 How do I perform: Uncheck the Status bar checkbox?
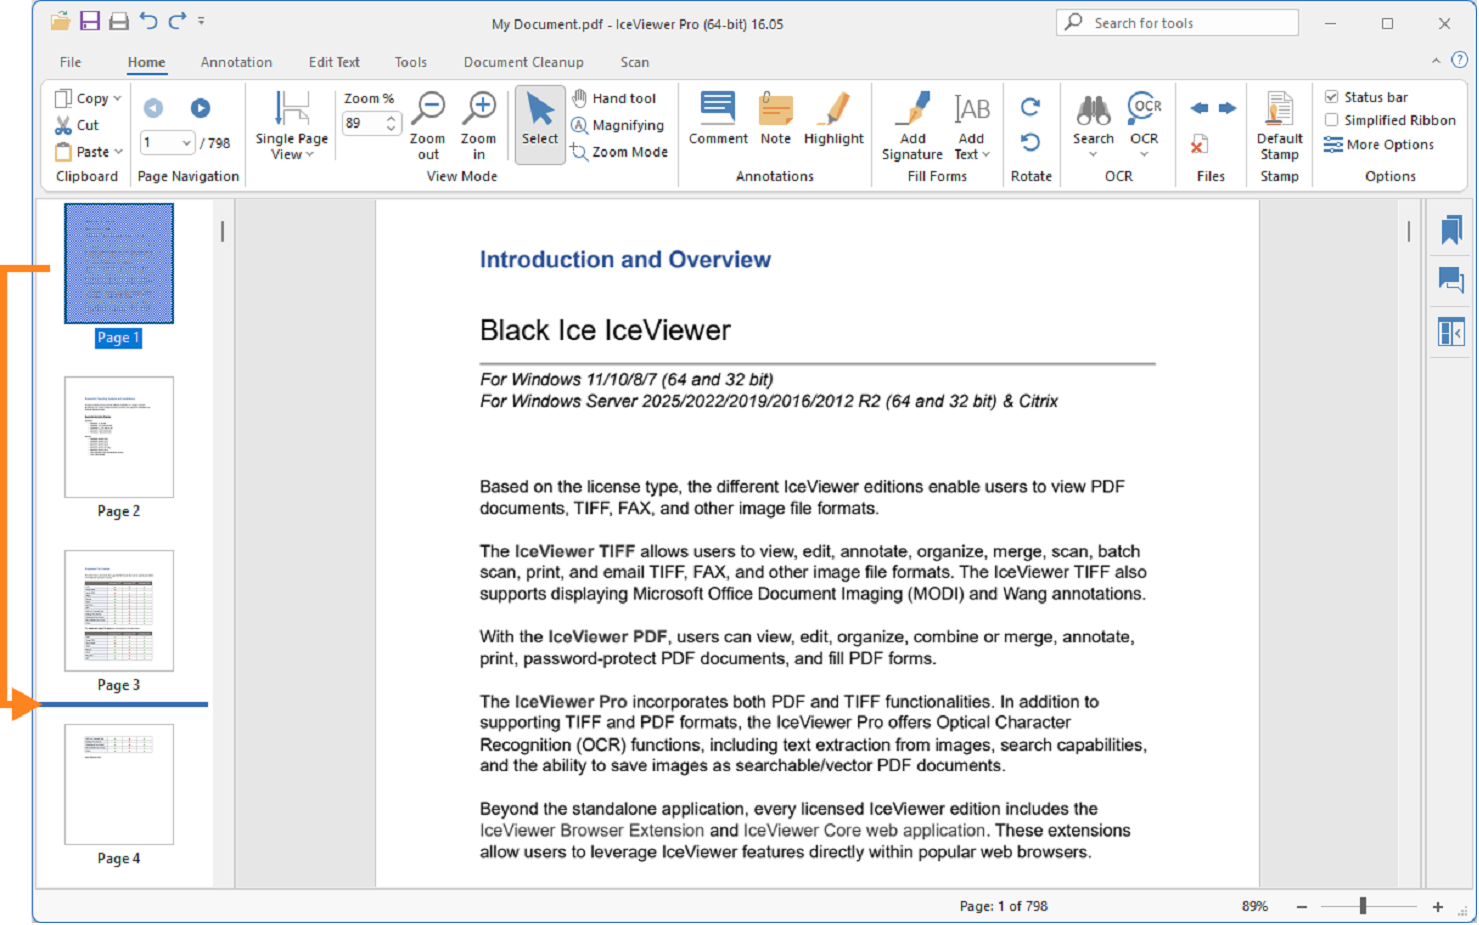[x=1332, y=97]
